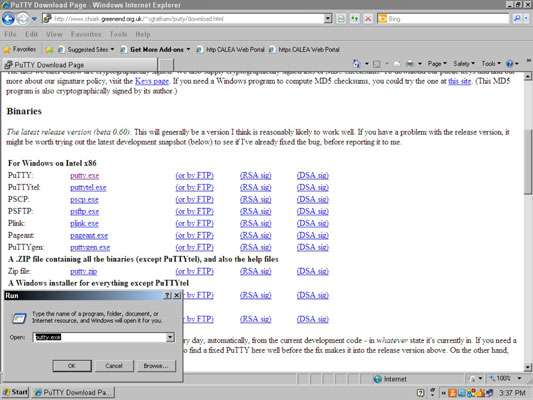Click the putty.zip download link
533x400 pixels.
click(83, 271)
